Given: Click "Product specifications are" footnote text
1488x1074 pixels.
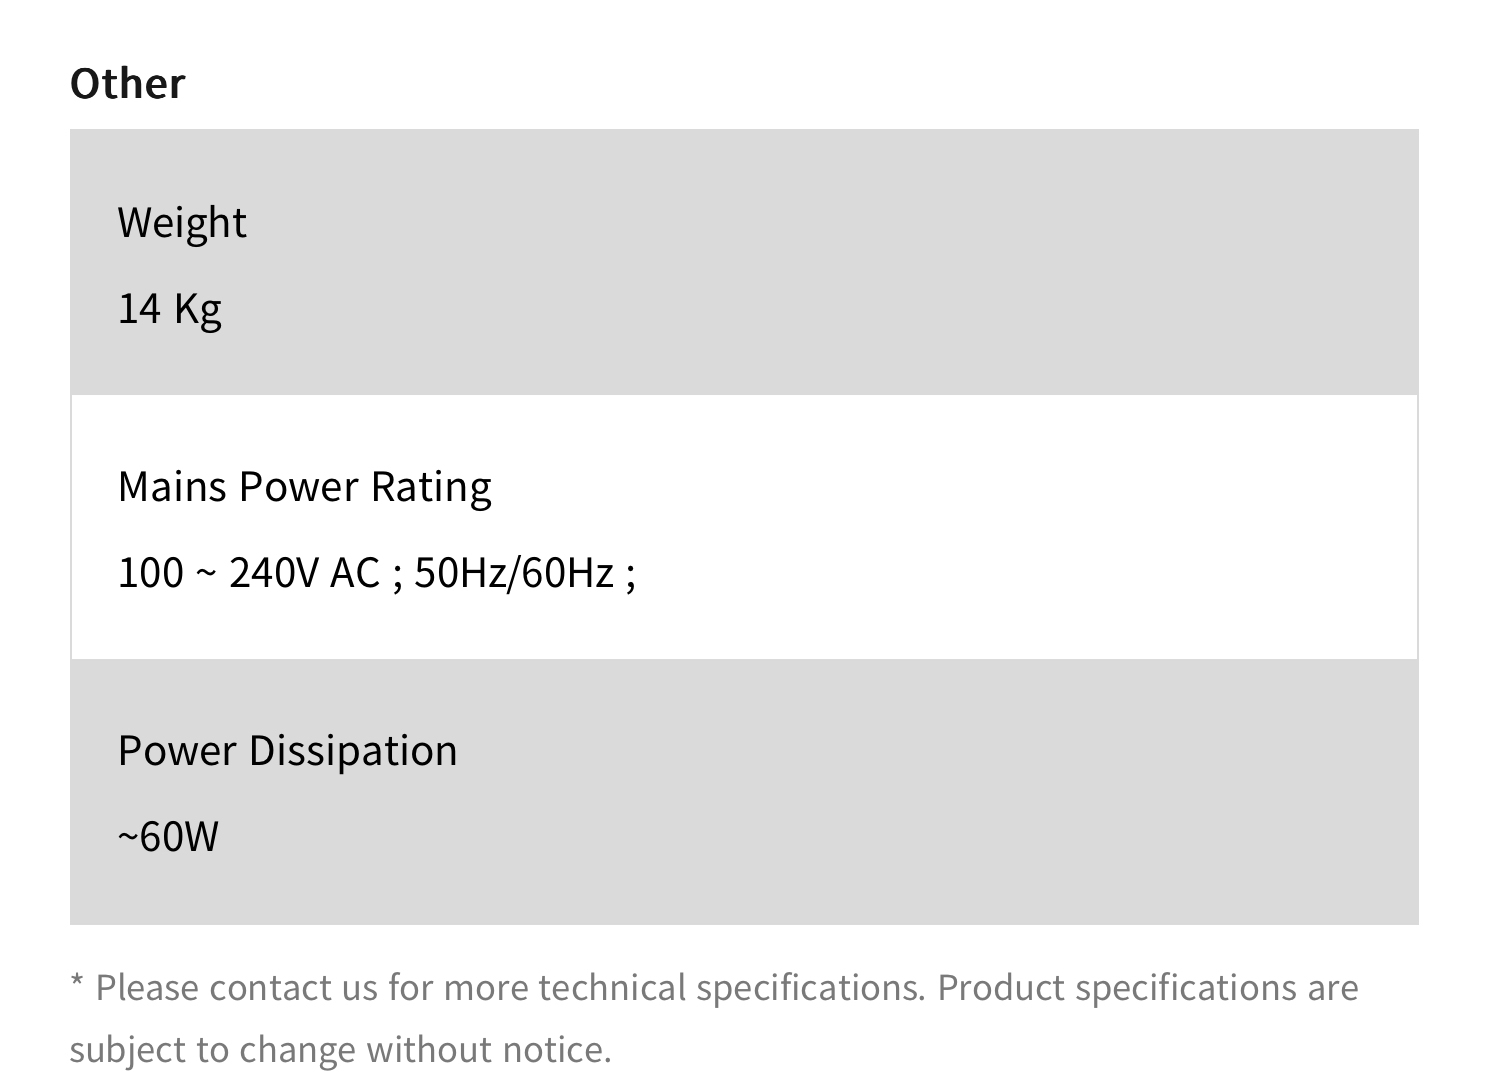Looking at the screenshot, I should coord(1147,988).
